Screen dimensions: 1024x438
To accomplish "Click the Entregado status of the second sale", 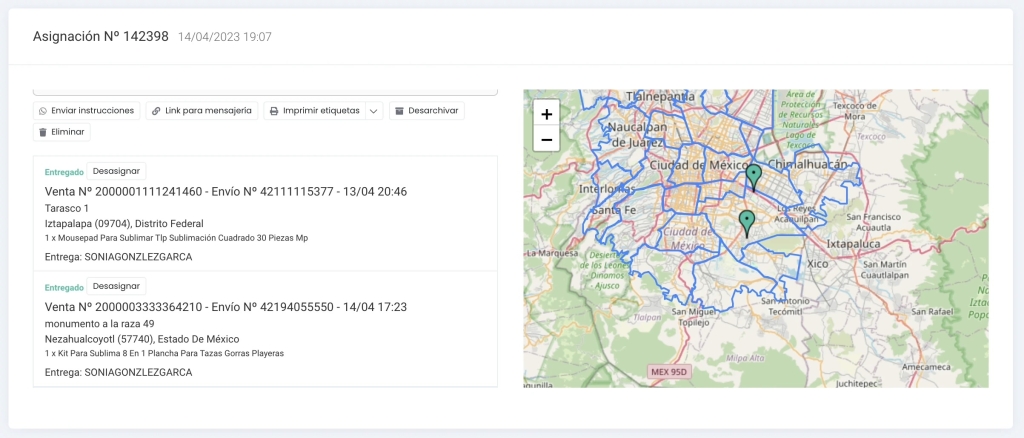I will pos(64,286).
